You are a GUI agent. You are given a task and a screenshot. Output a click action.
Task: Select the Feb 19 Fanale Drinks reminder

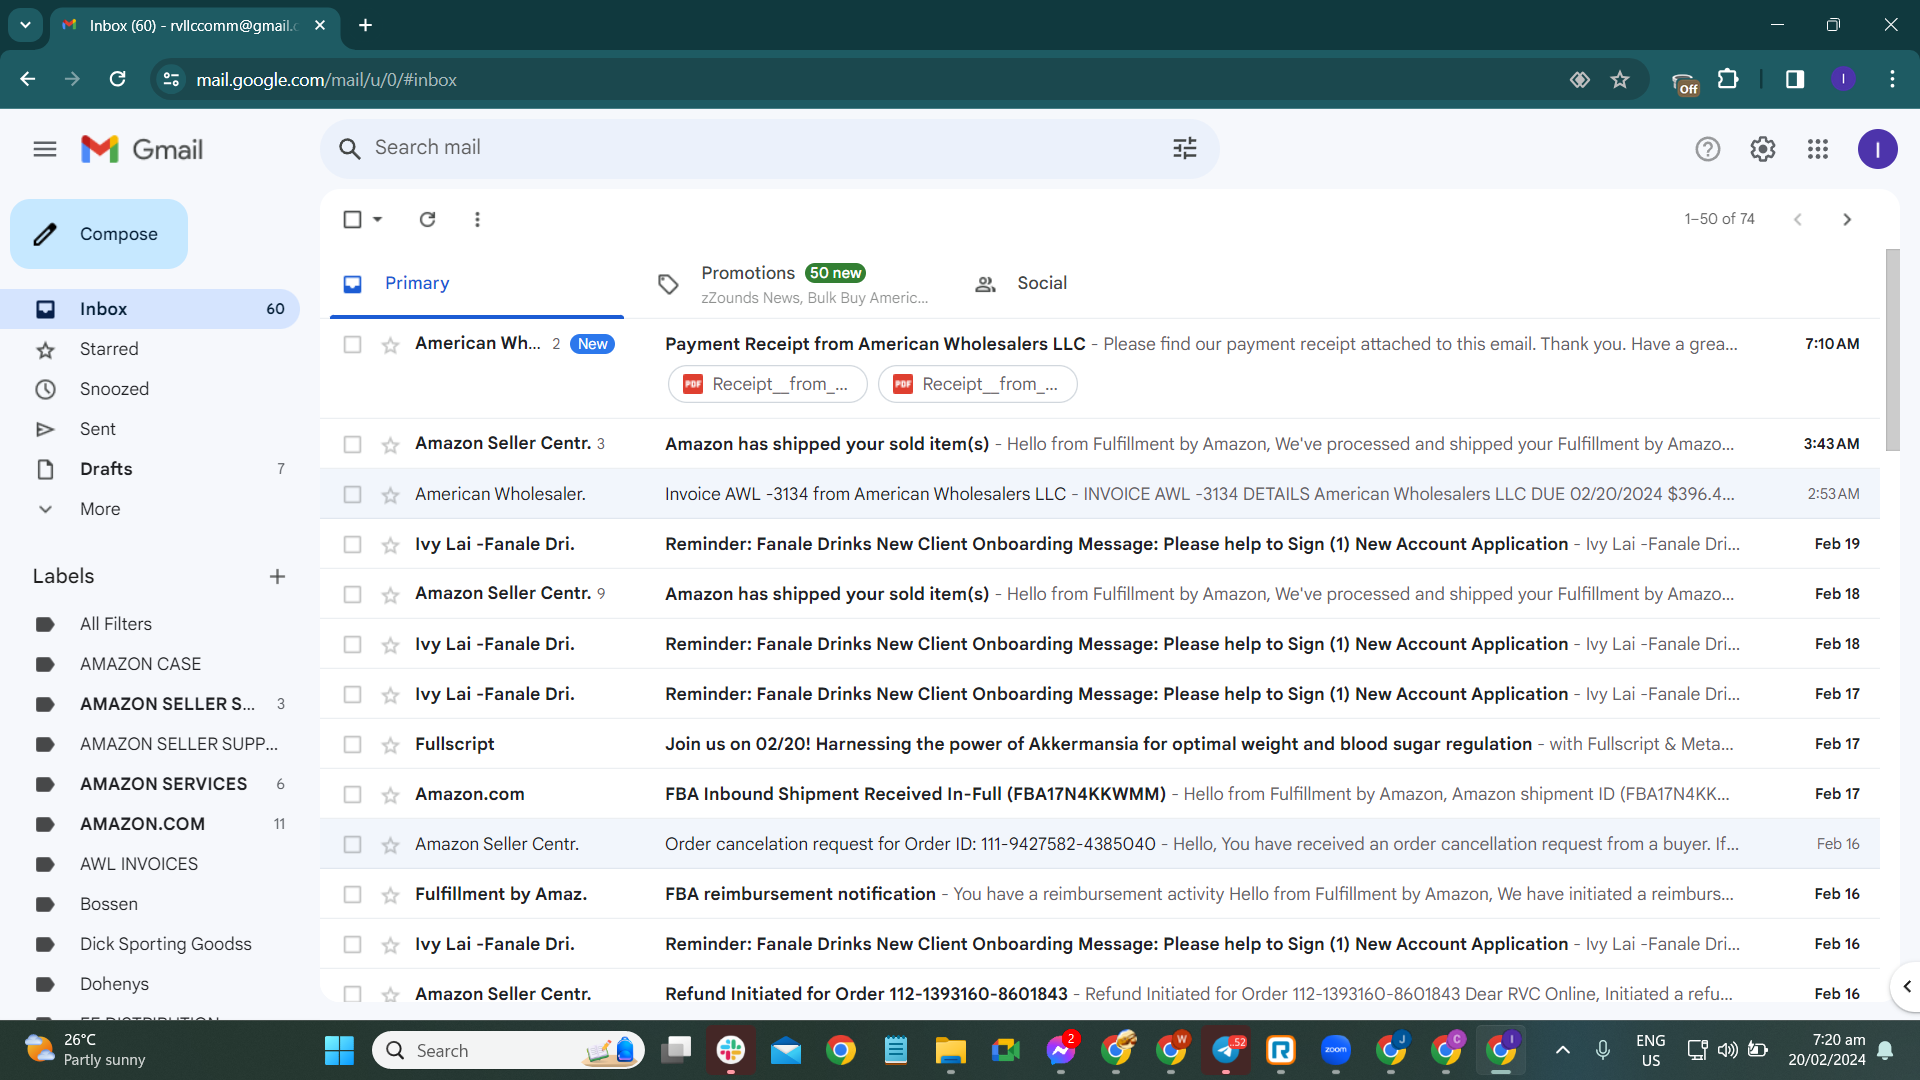(x=352, y=544)
